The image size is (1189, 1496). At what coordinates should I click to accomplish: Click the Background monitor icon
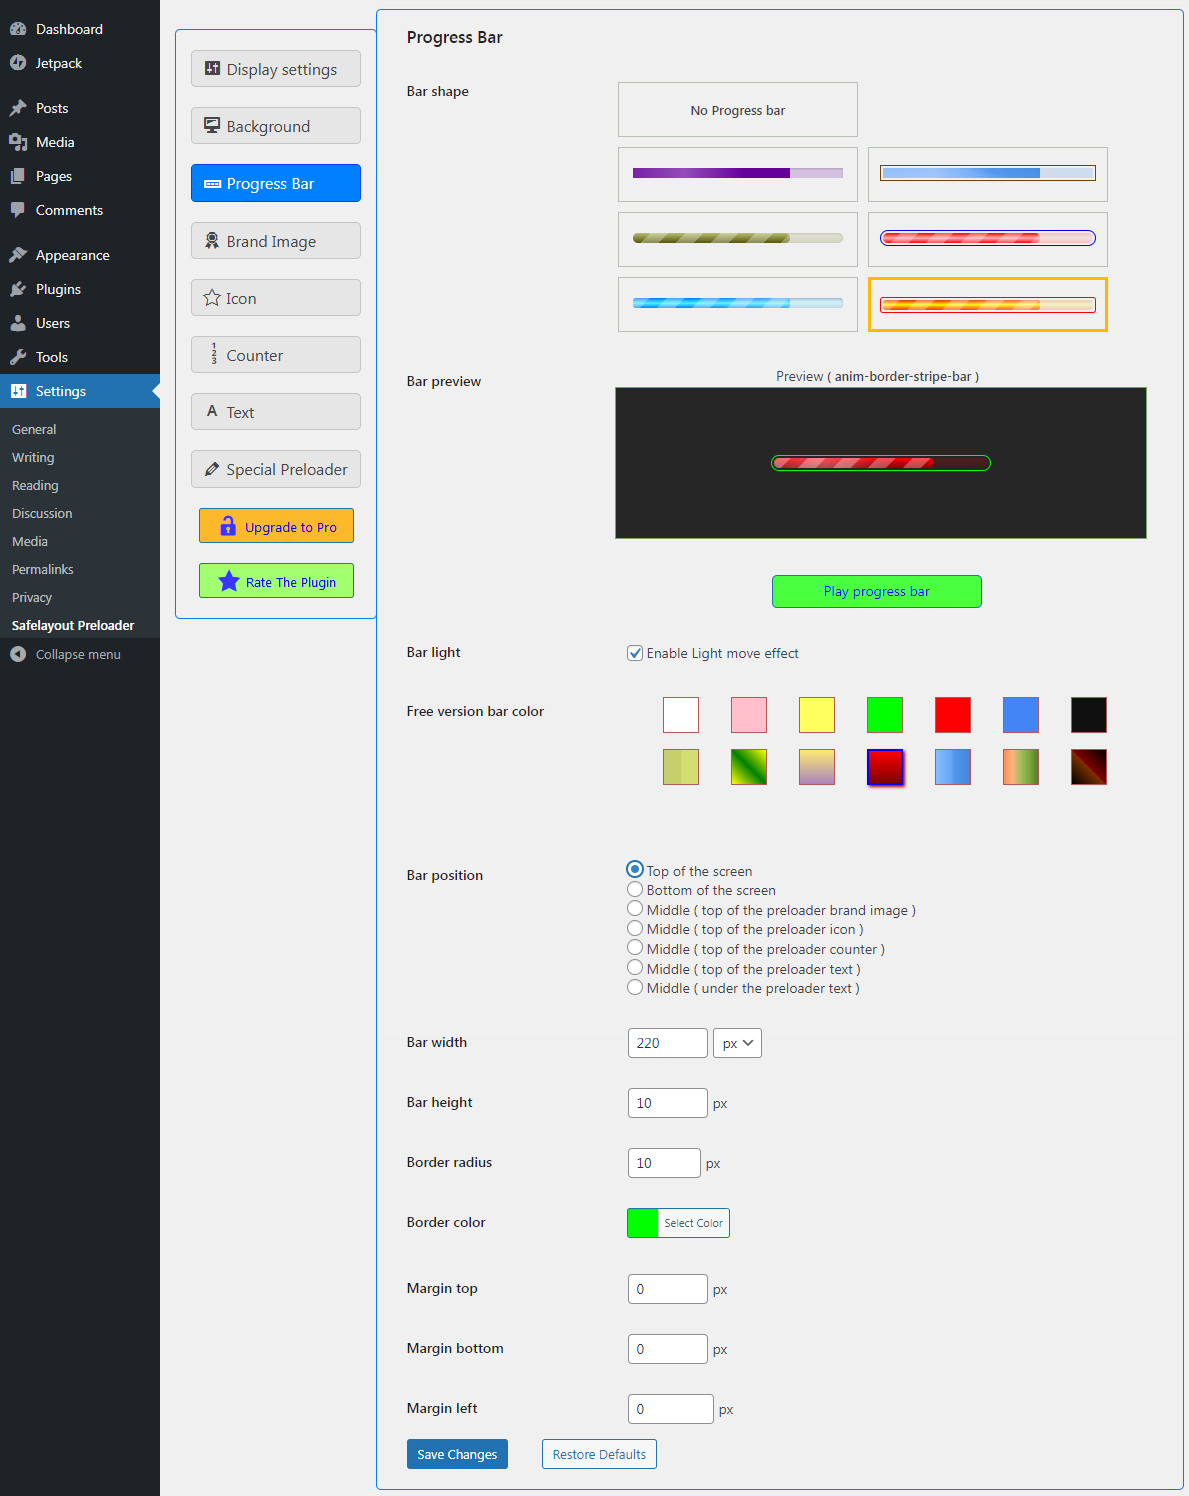pyautogui.click(x=212, y=126)
